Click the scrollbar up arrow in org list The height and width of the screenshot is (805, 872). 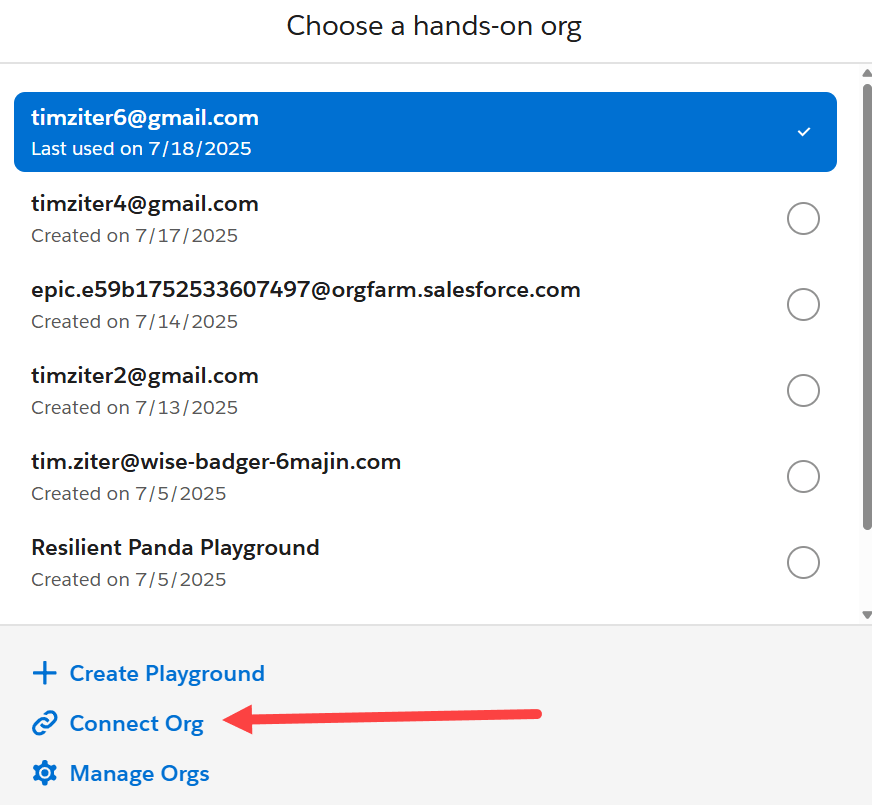point(866,73)
